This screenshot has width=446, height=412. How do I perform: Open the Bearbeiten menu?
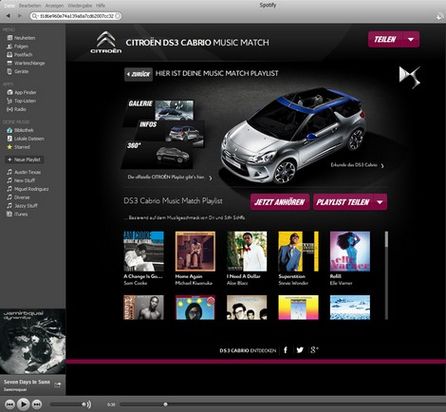pos(30,6)
